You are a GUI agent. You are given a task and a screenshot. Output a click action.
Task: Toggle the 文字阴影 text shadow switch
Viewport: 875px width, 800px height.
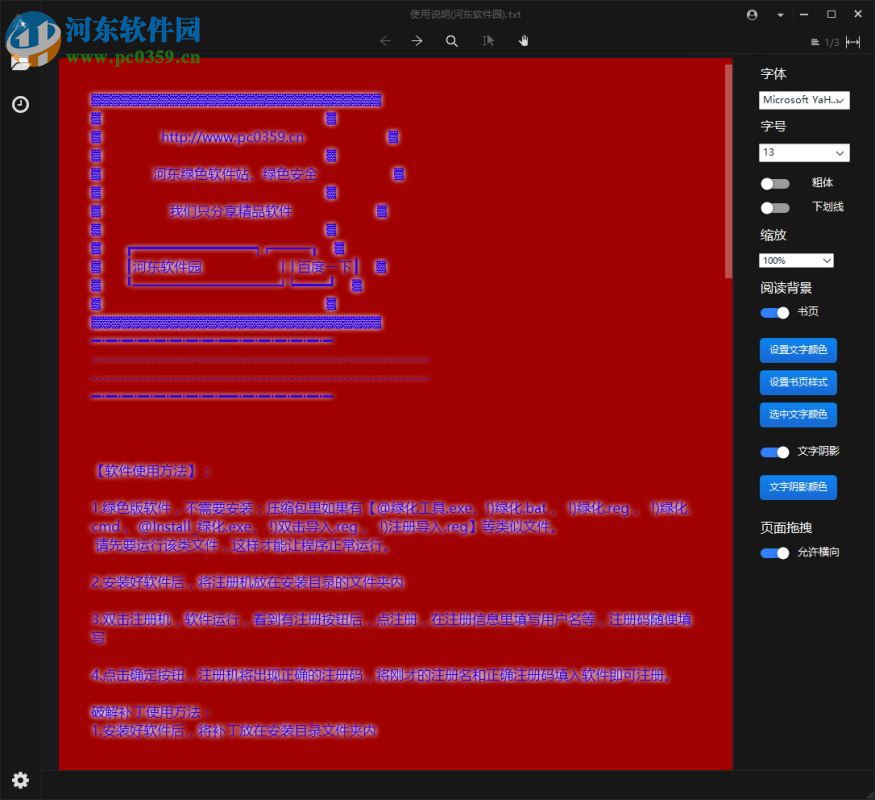pos(774,452)
